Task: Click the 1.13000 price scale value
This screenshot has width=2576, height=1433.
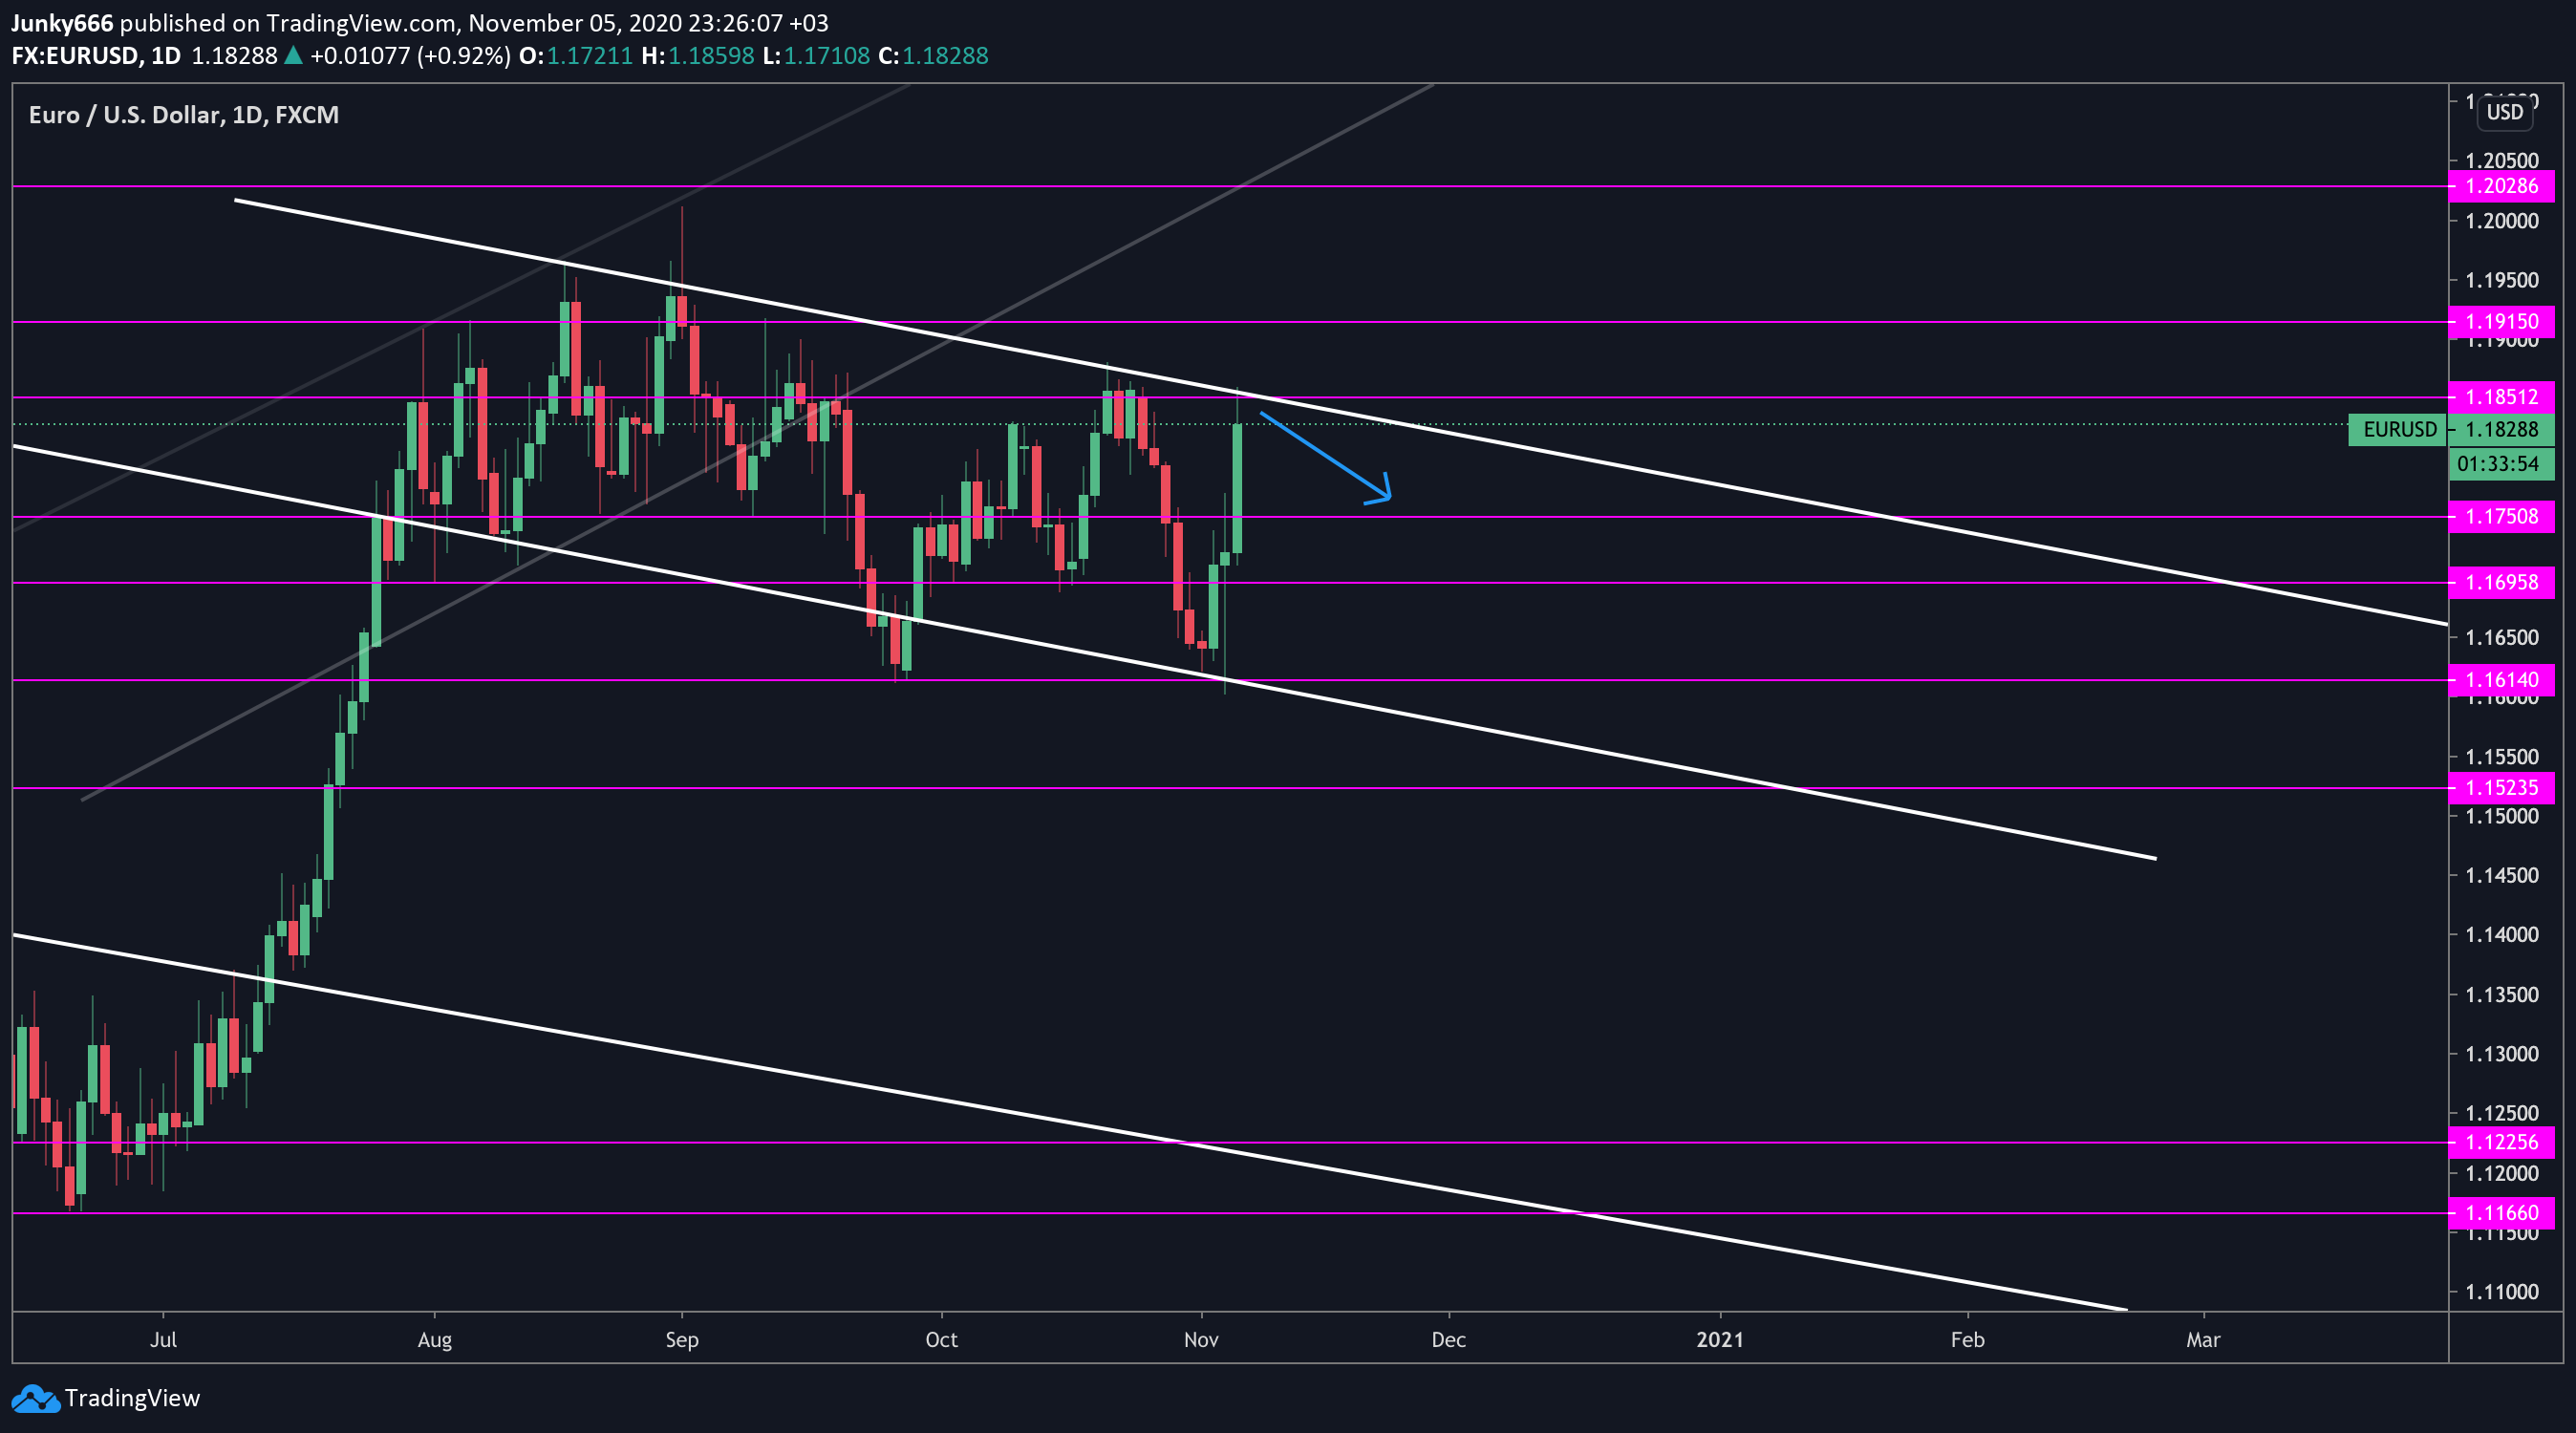Action: (x=2502, y=1054)
